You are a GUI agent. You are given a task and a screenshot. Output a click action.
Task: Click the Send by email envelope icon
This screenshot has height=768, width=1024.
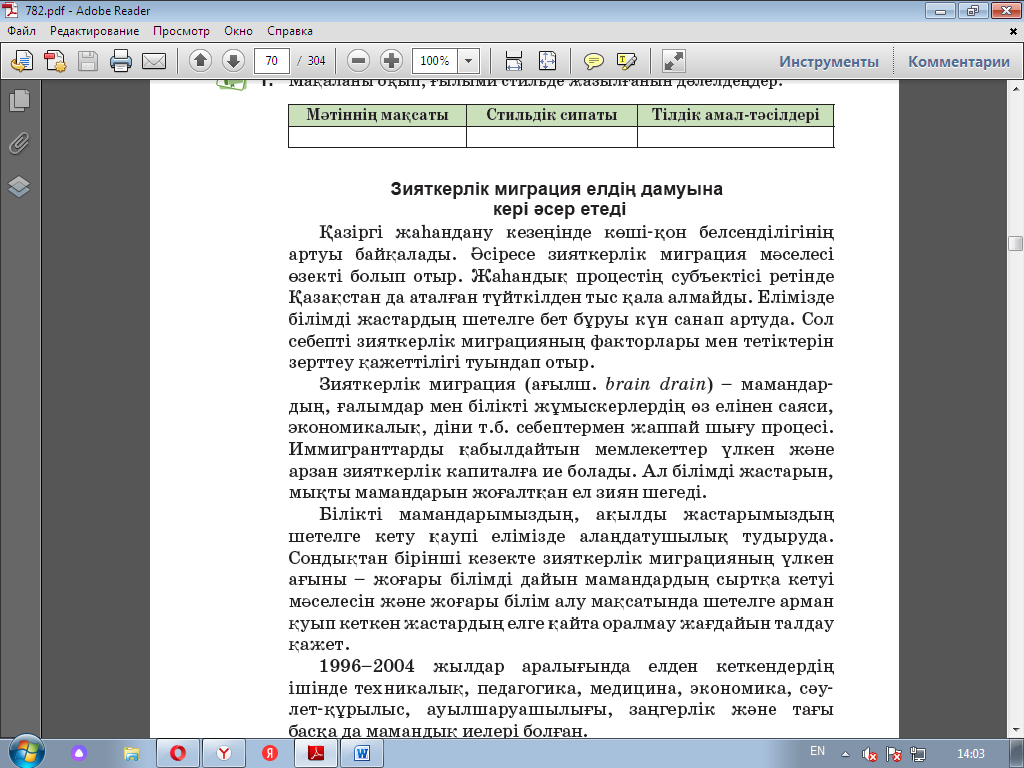154,61
